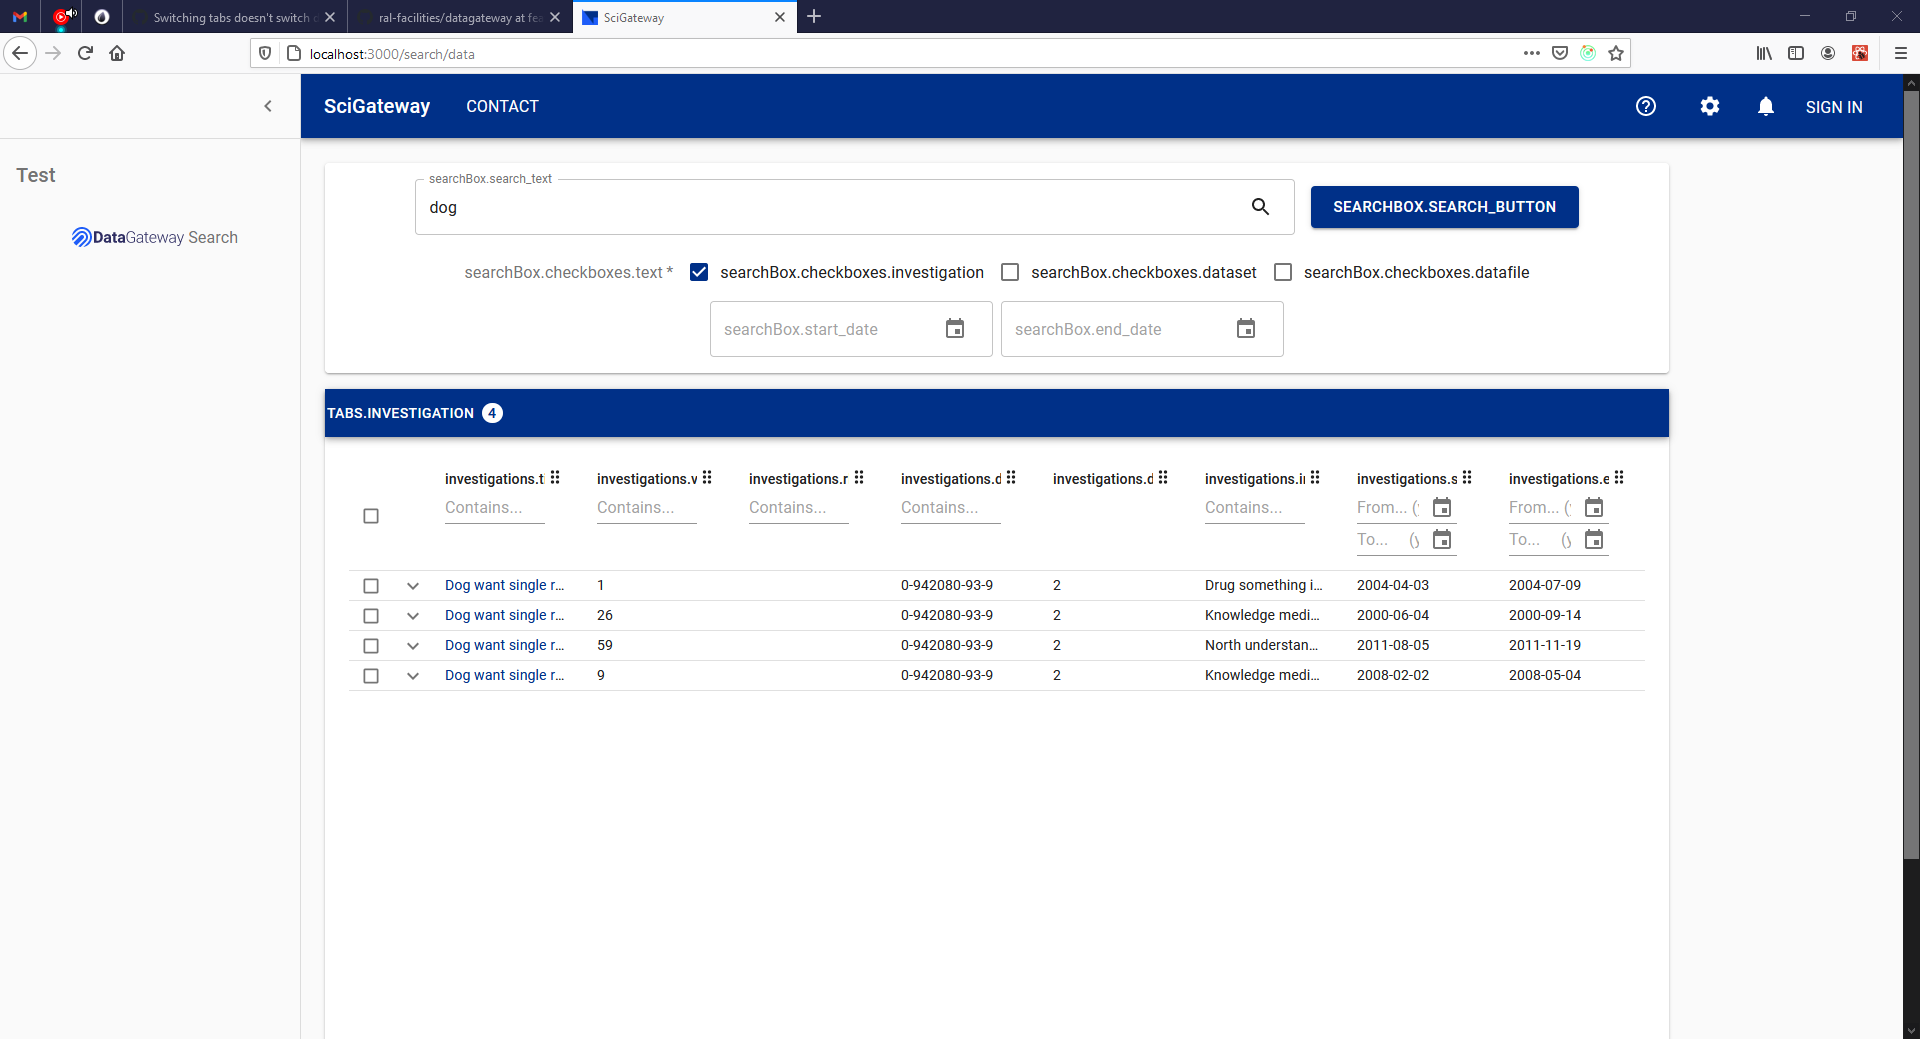
Task: Collapse the navigation sidebar with the chevron
Action: (268, 106)
